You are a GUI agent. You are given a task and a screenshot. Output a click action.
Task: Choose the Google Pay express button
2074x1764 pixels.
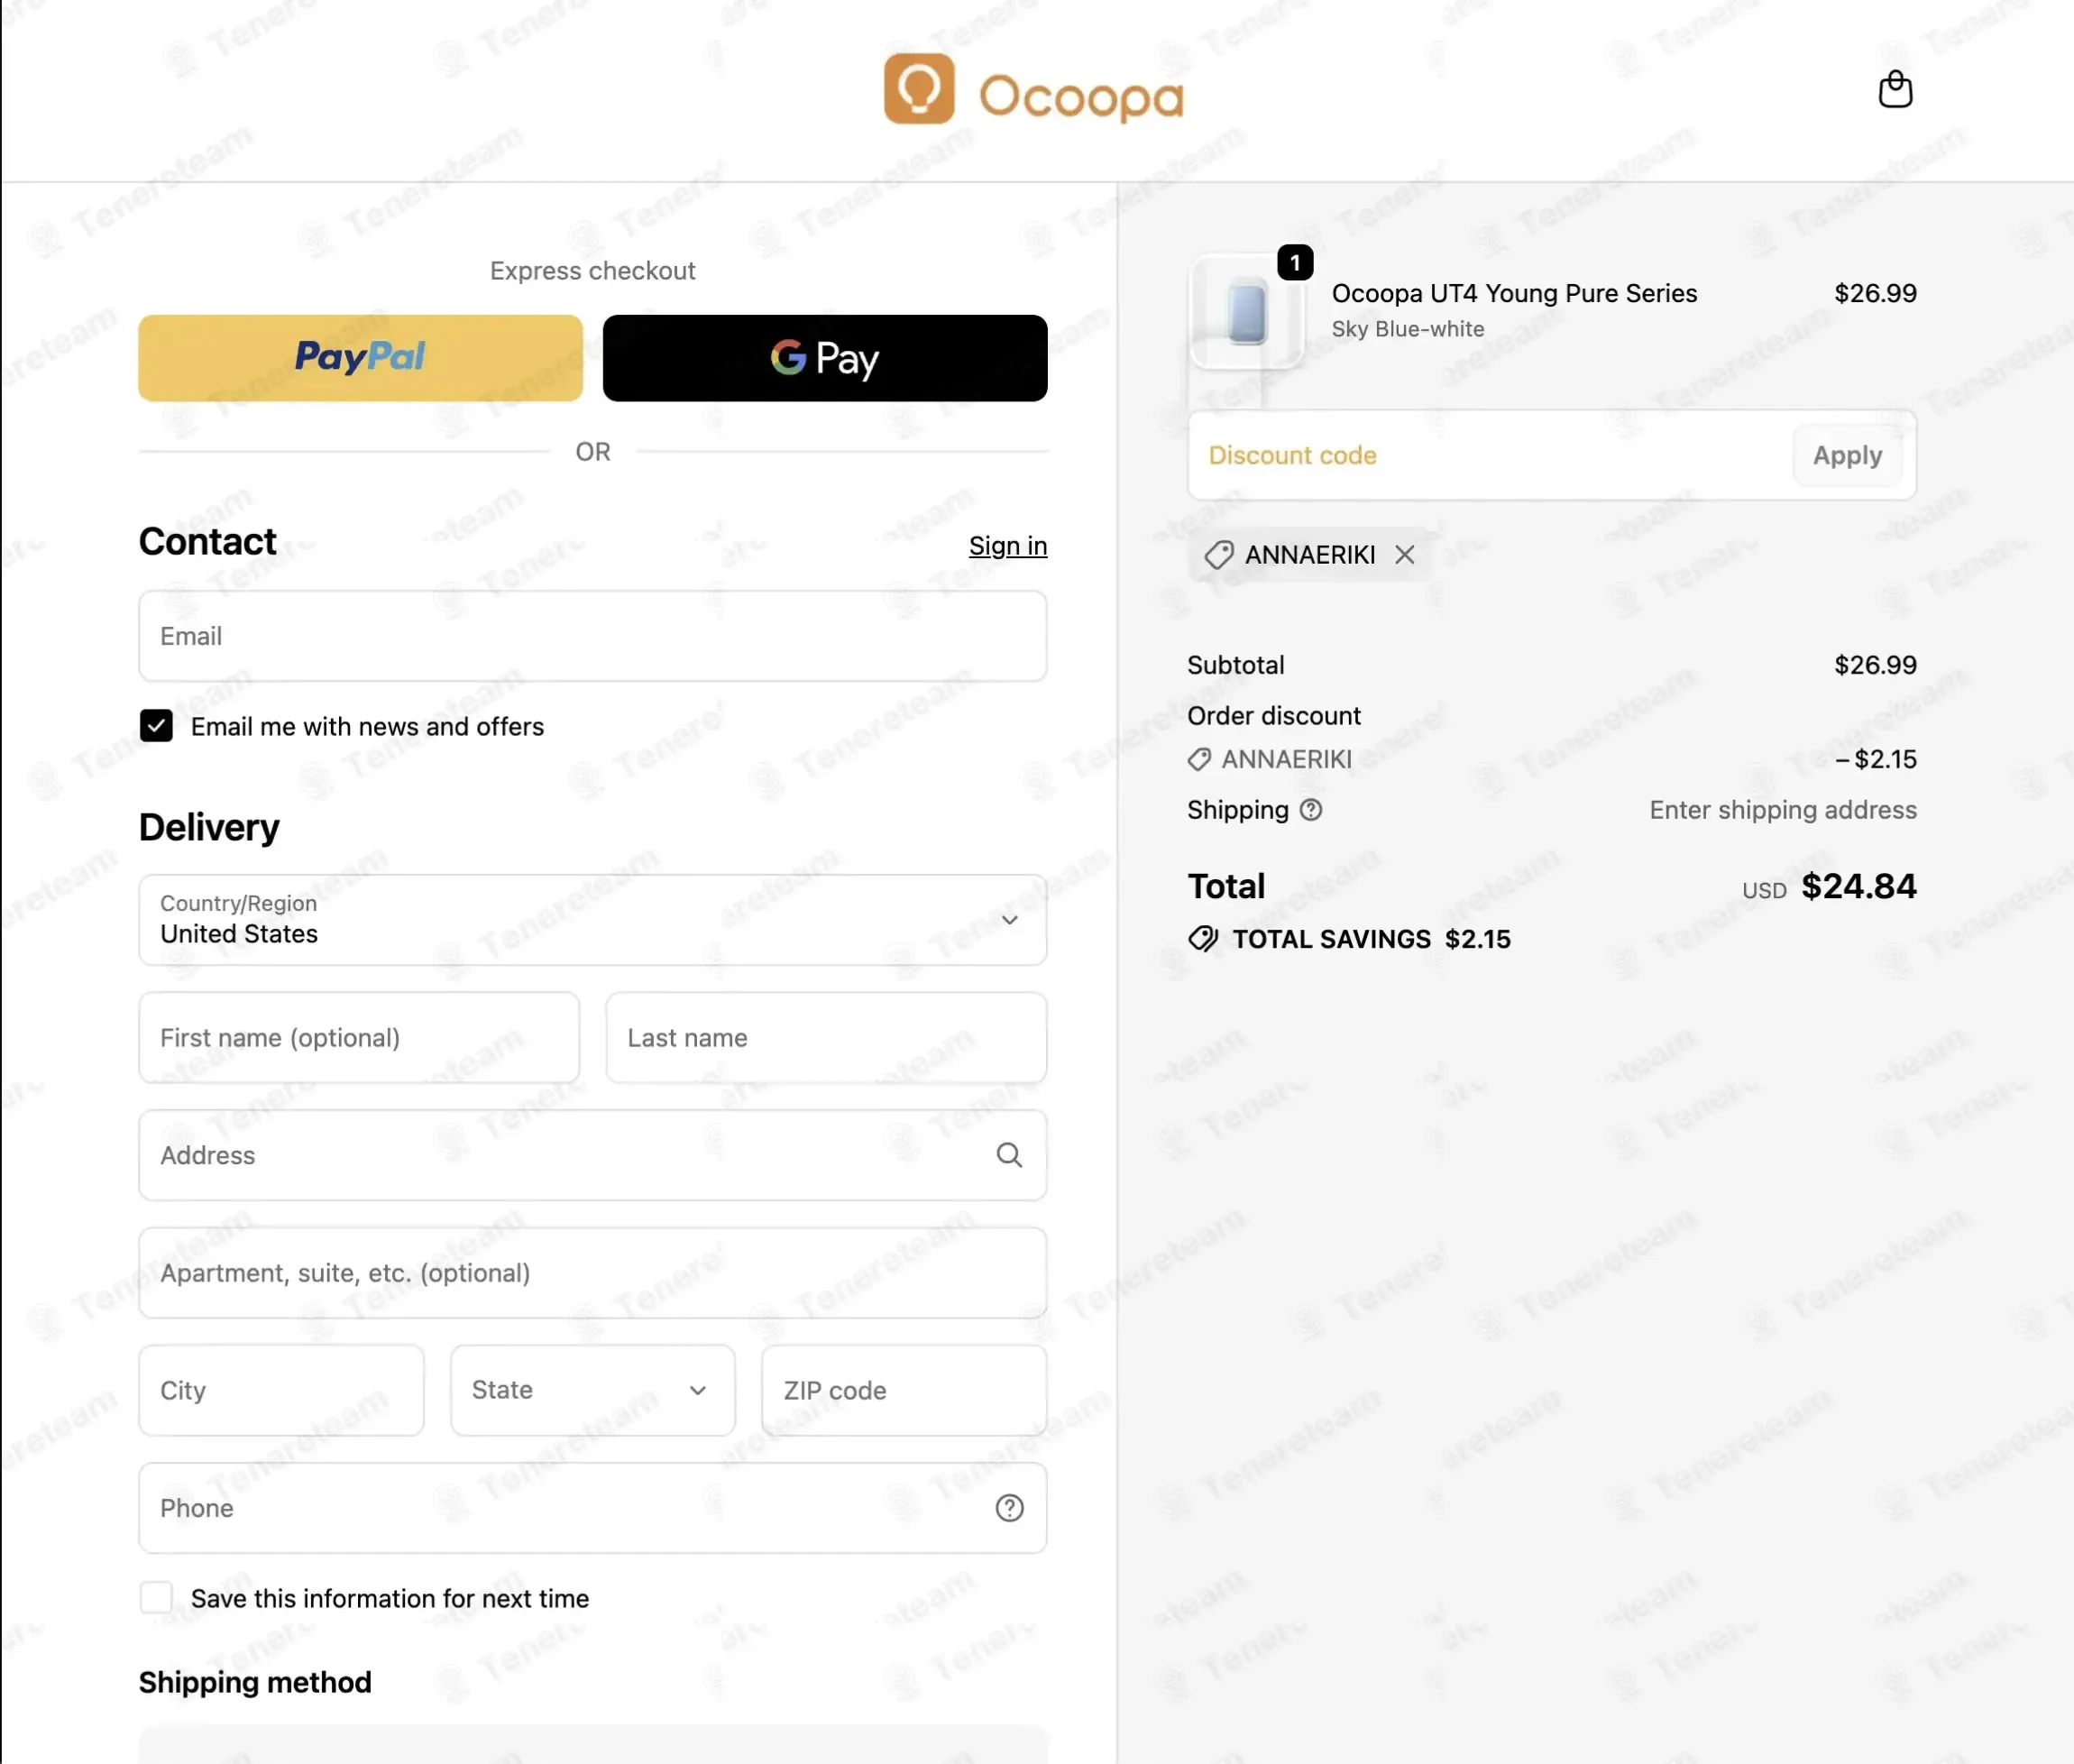coord(825,358)
